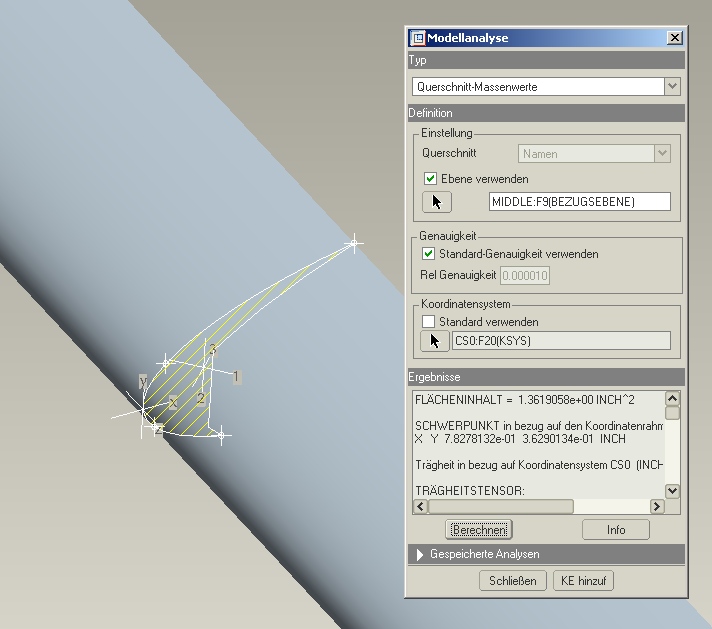
Task: Click the FLÄCHENINHALT result line
Action: click(x=524, y=400)
